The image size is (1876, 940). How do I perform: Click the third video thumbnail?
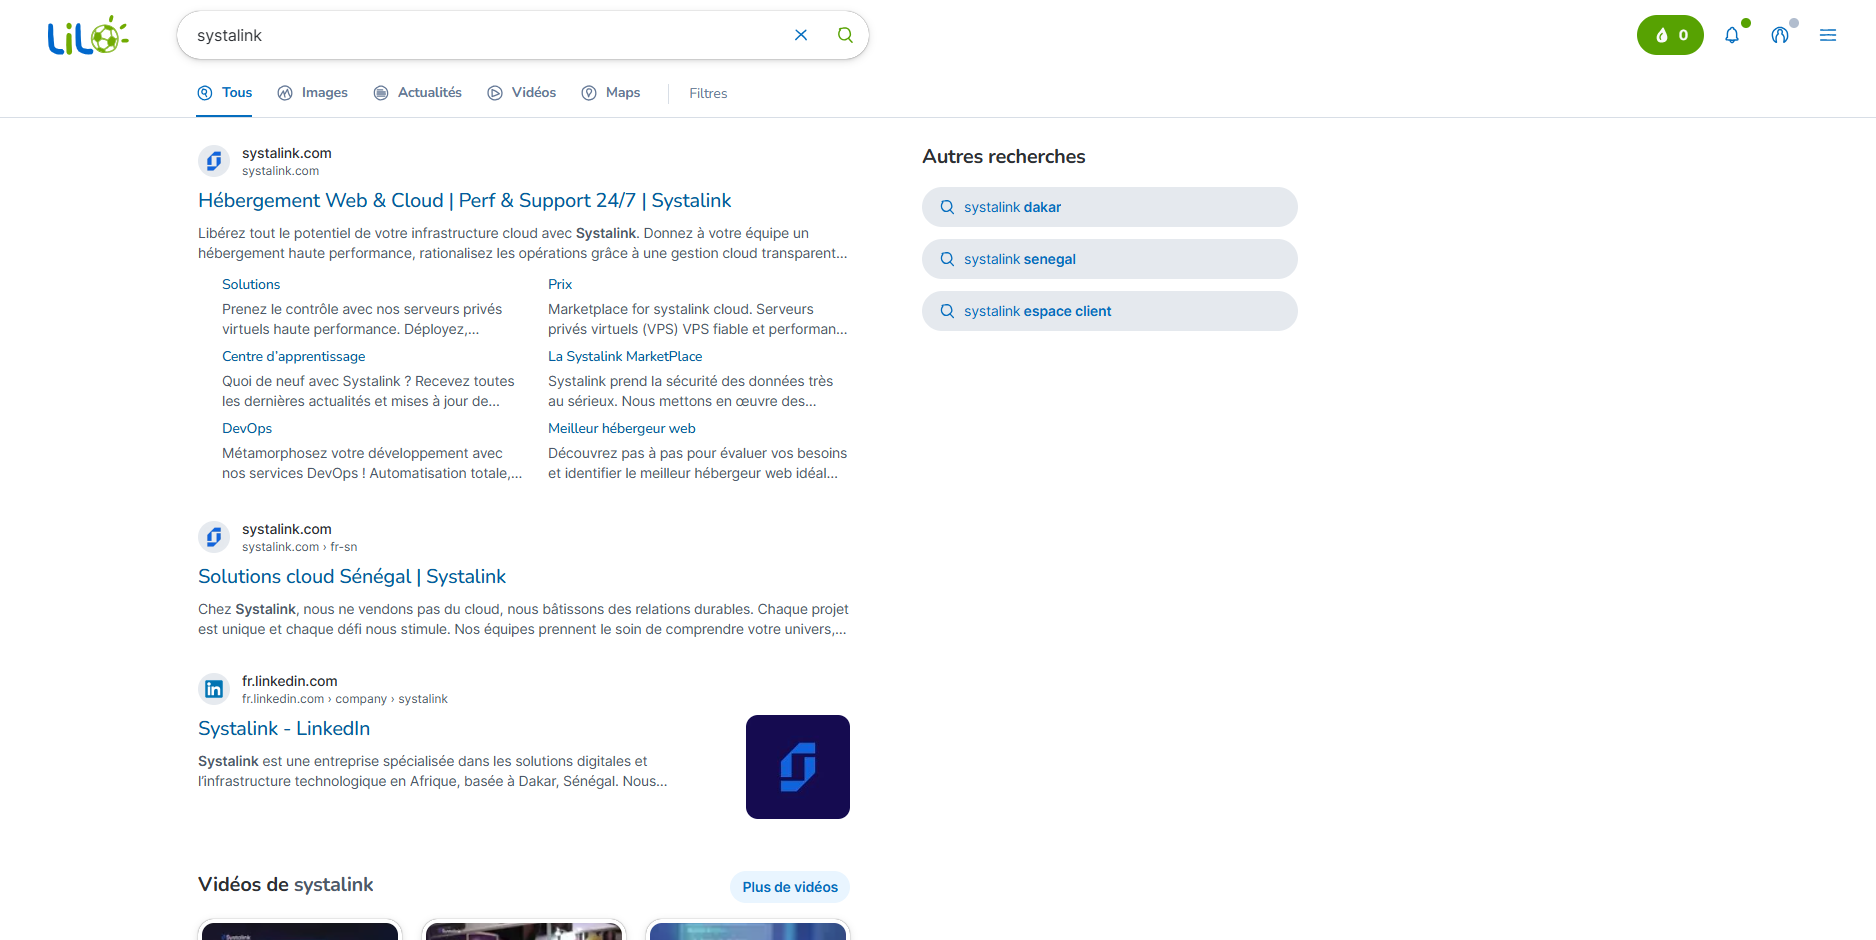[748, 930]
